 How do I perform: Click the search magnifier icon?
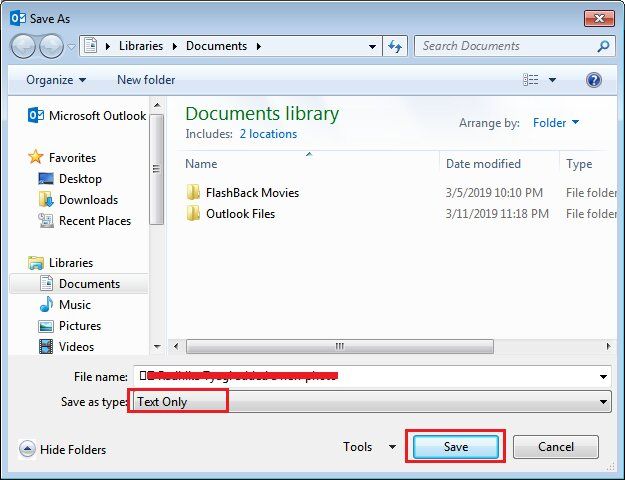pos(603,46)
